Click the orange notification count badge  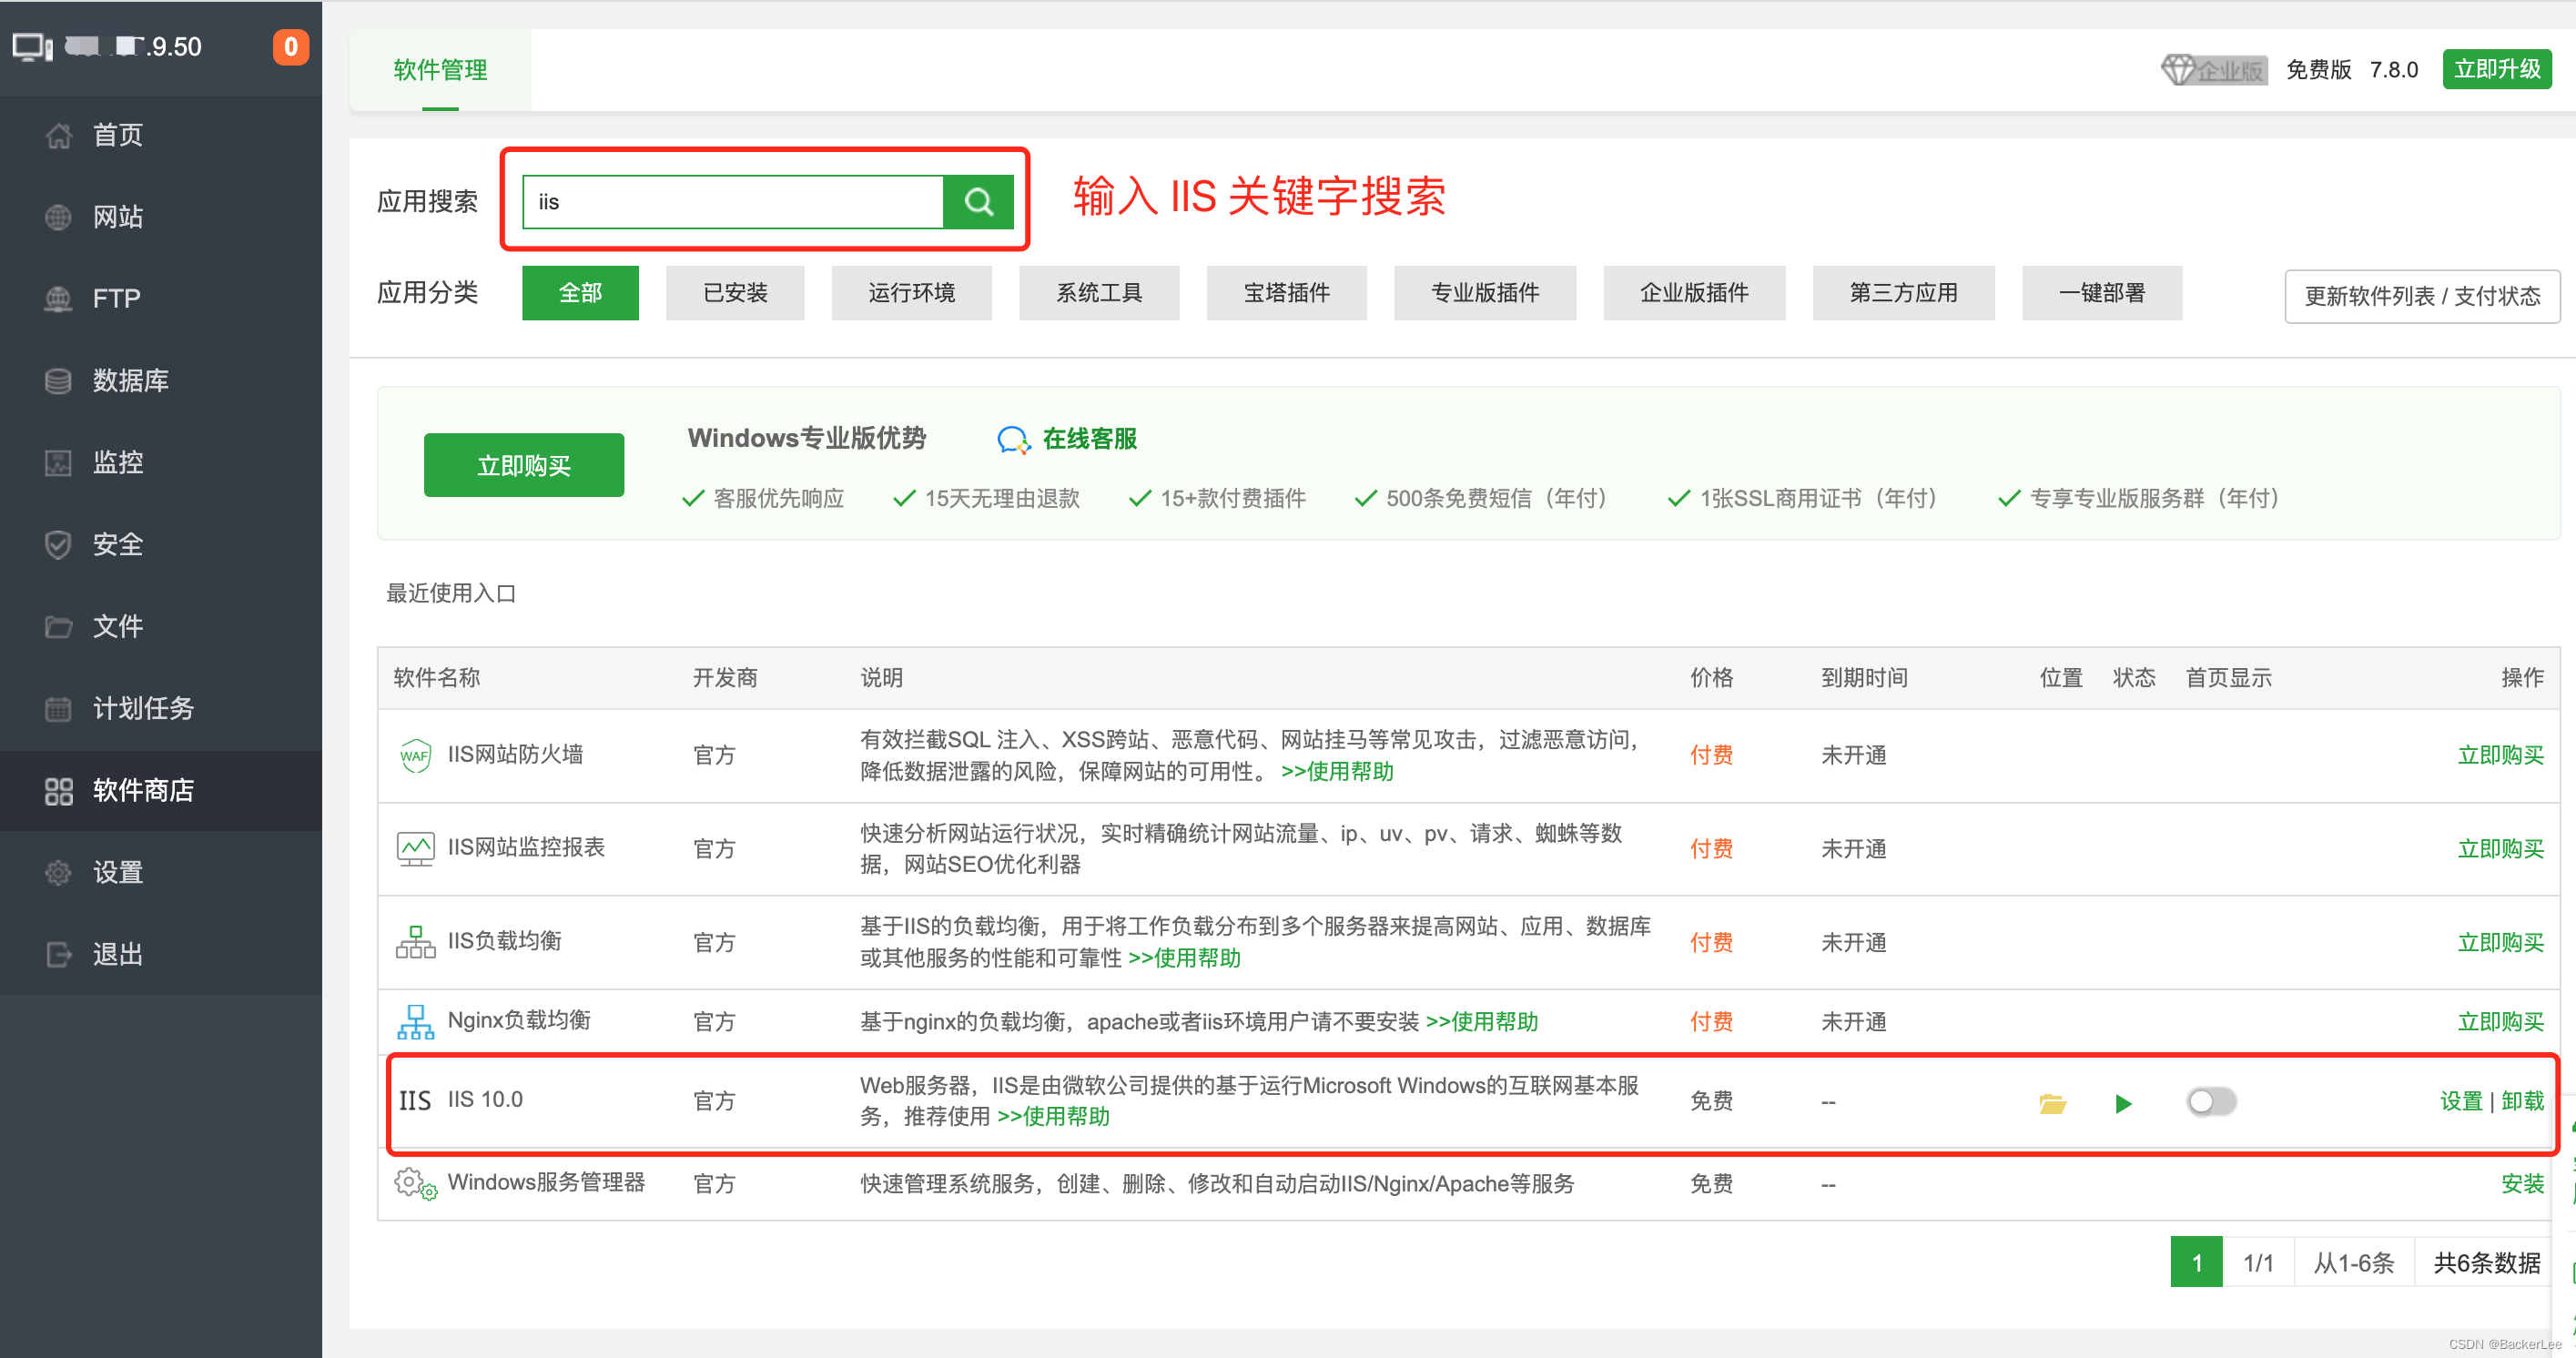point(291,47)
